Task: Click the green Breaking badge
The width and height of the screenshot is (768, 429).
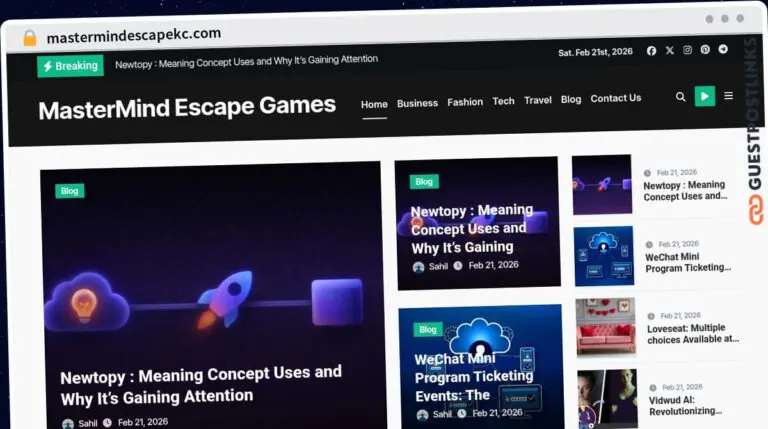Action: click(x=71, y=66)
